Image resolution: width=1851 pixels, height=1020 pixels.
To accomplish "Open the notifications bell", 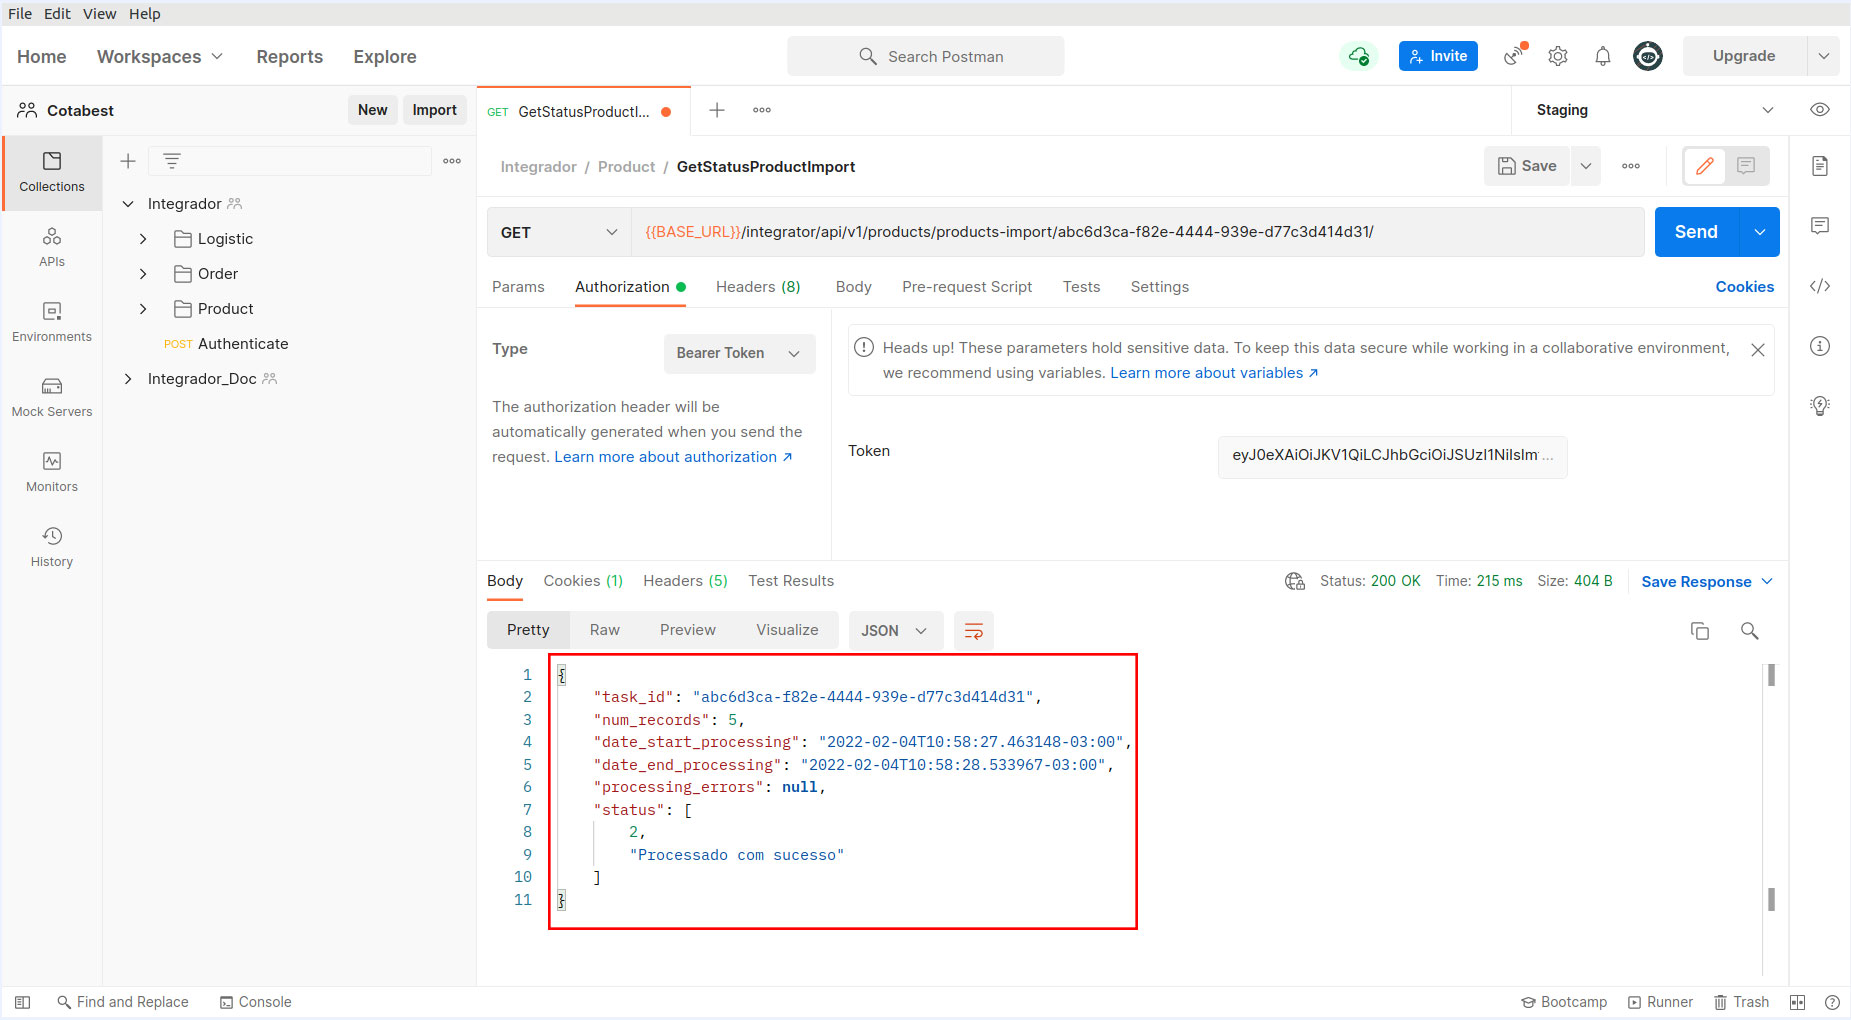I will pyautogui.click(x=1603, y=56).
